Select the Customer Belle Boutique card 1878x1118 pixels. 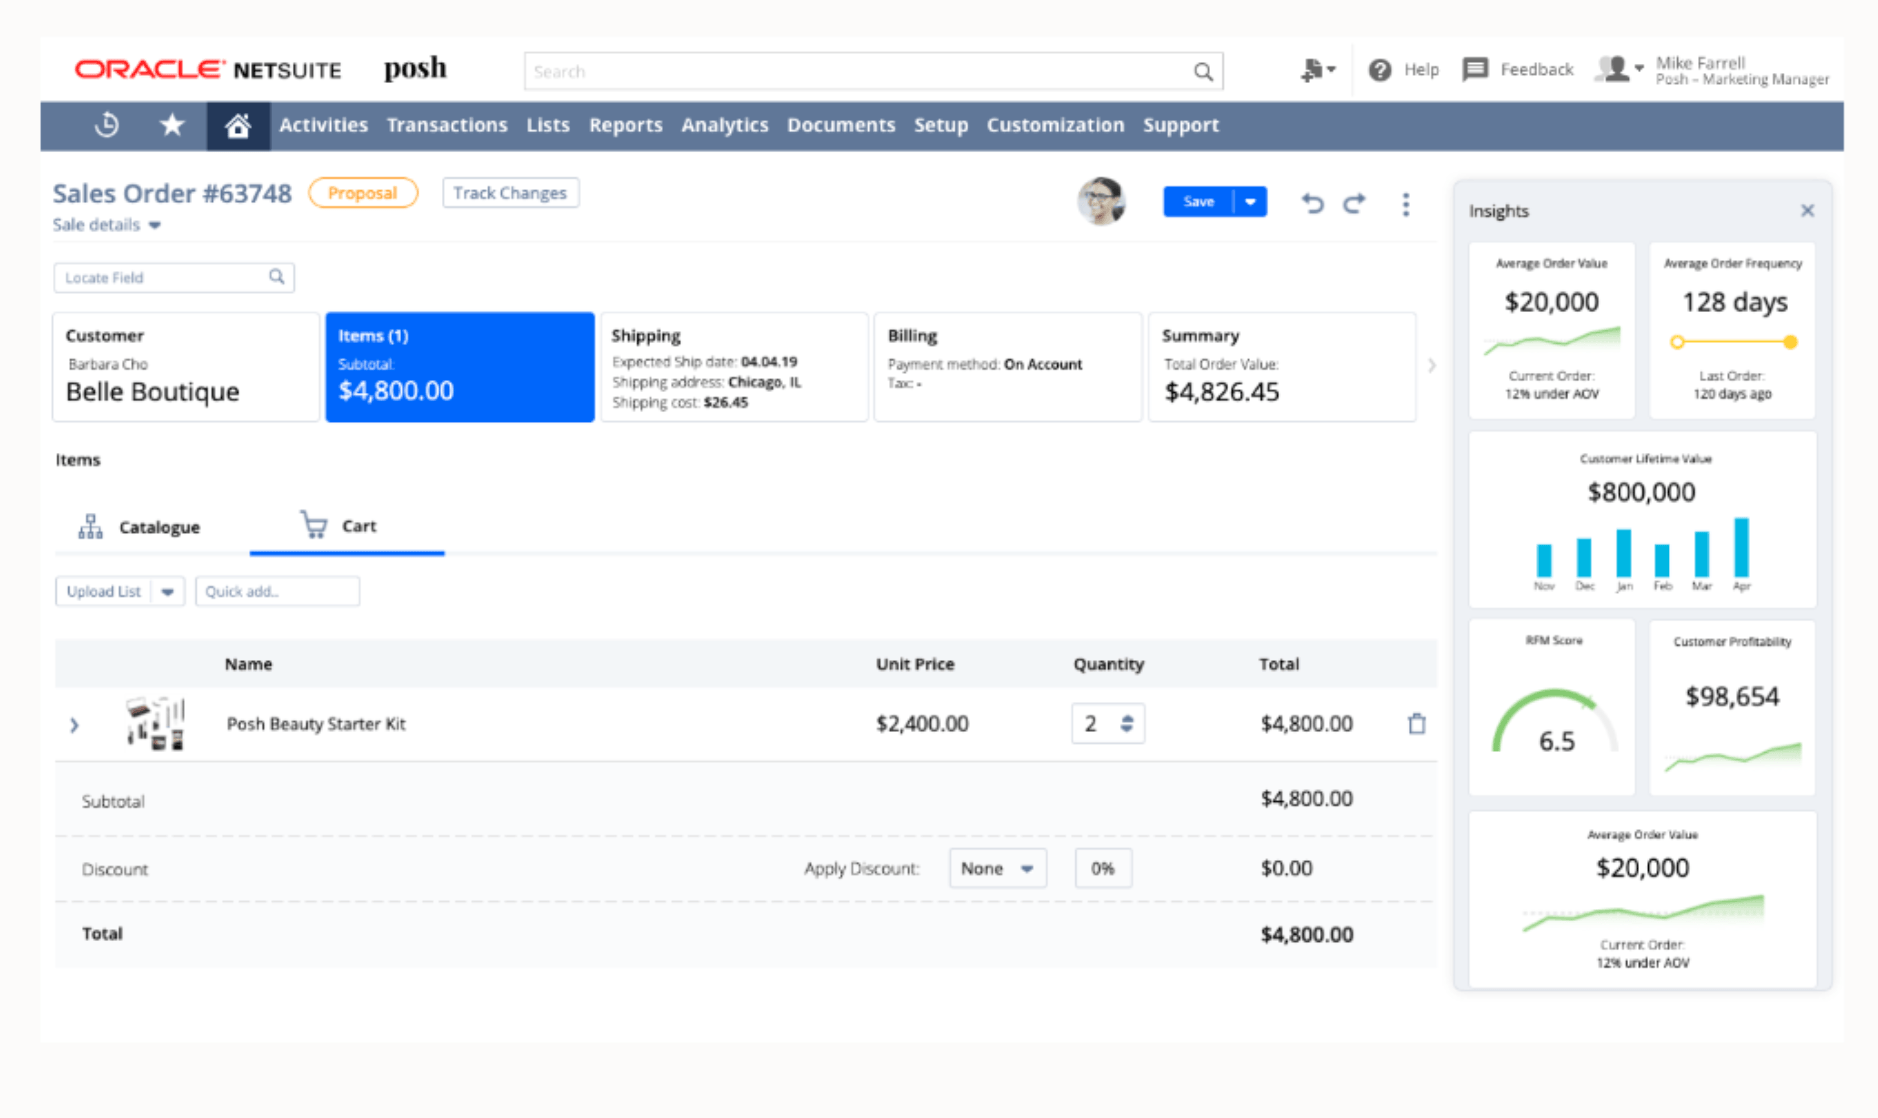tap(186, 367)
